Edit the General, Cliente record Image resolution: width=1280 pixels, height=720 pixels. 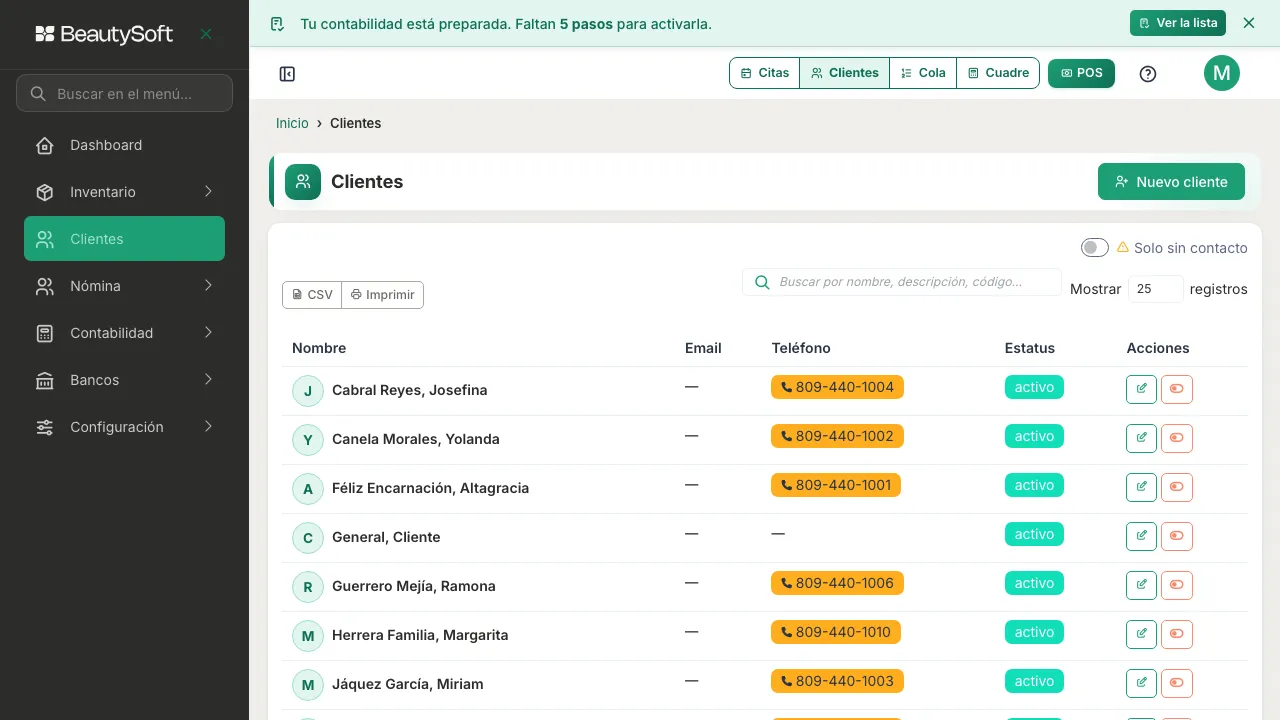click(x=1141, y=536)
